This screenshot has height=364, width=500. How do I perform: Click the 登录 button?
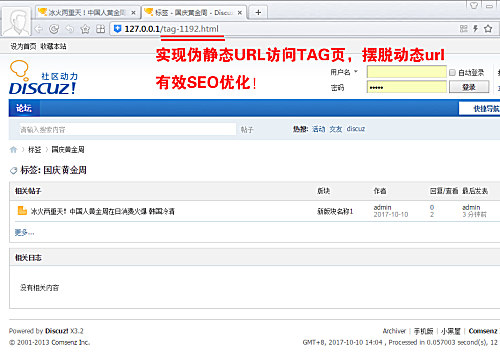(469, 87)
